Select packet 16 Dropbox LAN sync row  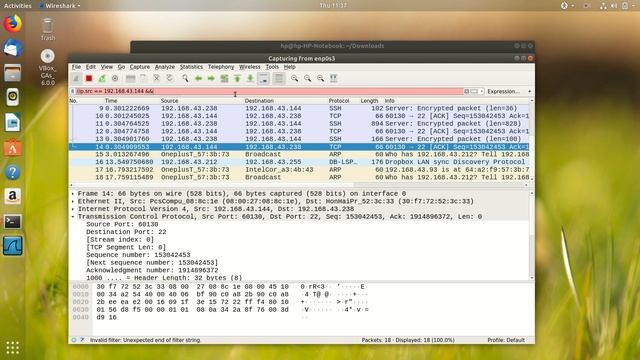(300, 162)
